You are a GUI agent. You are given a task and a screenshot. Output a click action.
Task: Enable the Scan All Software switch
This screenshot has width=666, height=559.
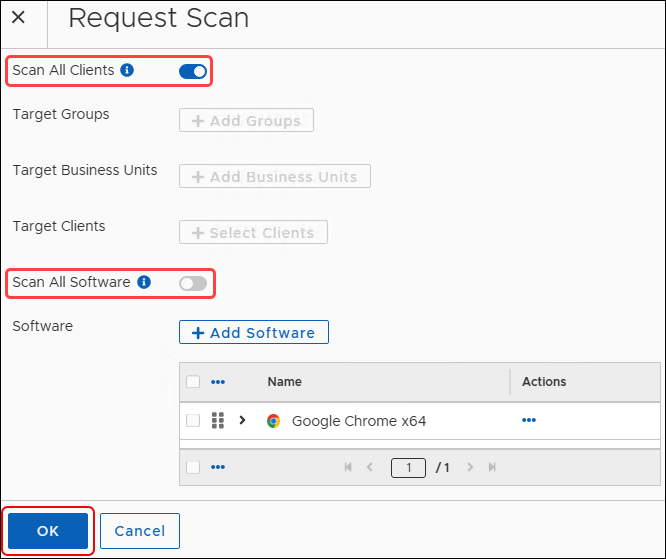[x=193, y=283]
